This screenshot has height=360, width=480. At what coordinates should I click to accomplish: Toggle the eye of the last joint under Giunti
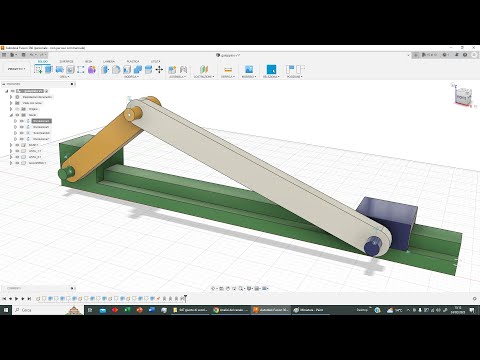coord(22,139)
